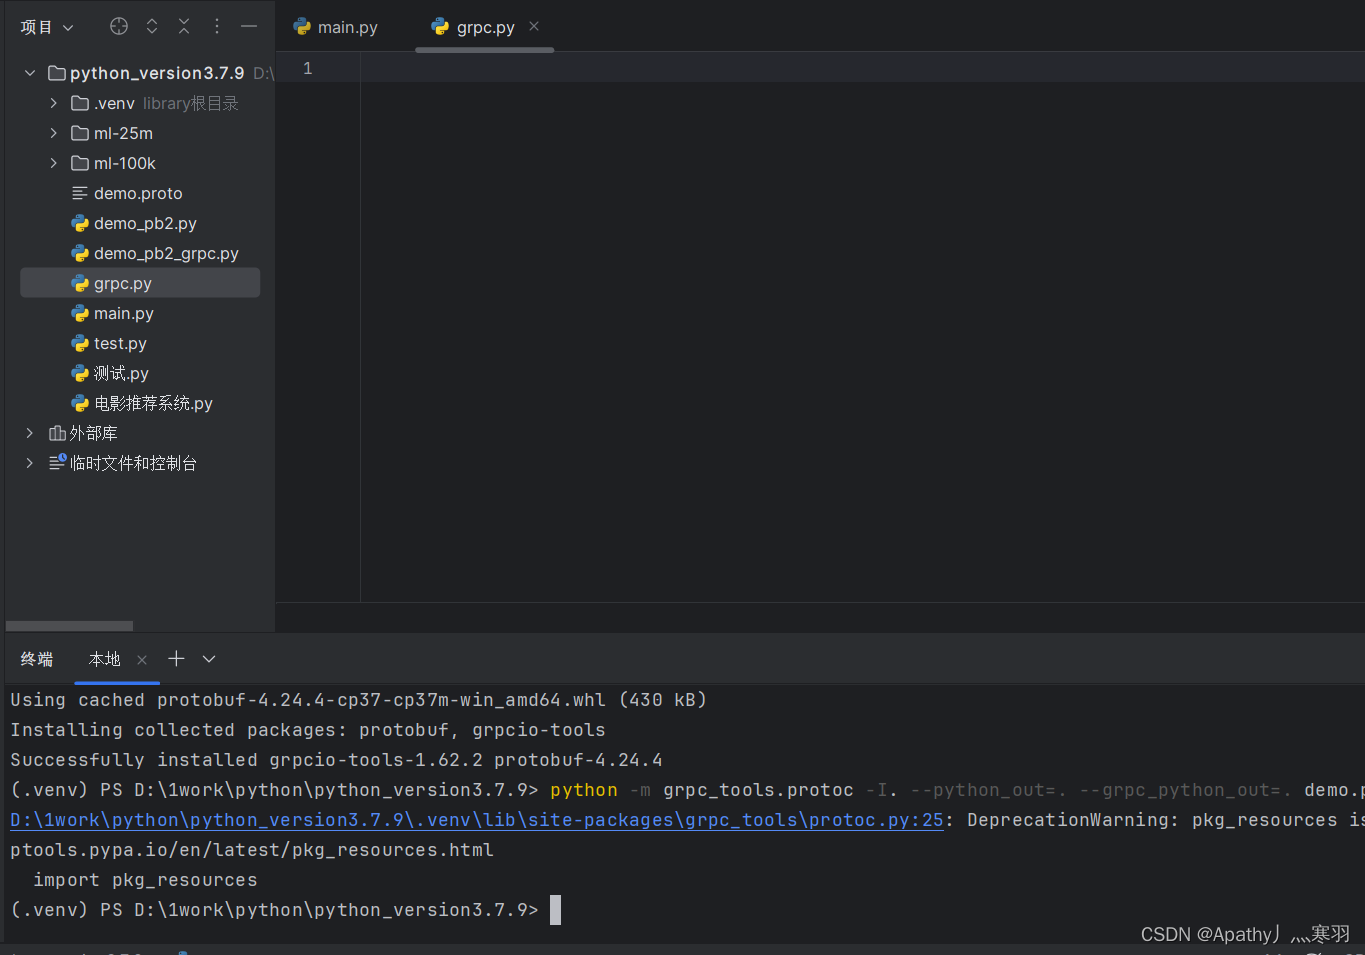Viewport: 1365px width, 955px height.
Task: Hide the project panel with minus icon
Action: pyautogui.click(x=249, y=26)
